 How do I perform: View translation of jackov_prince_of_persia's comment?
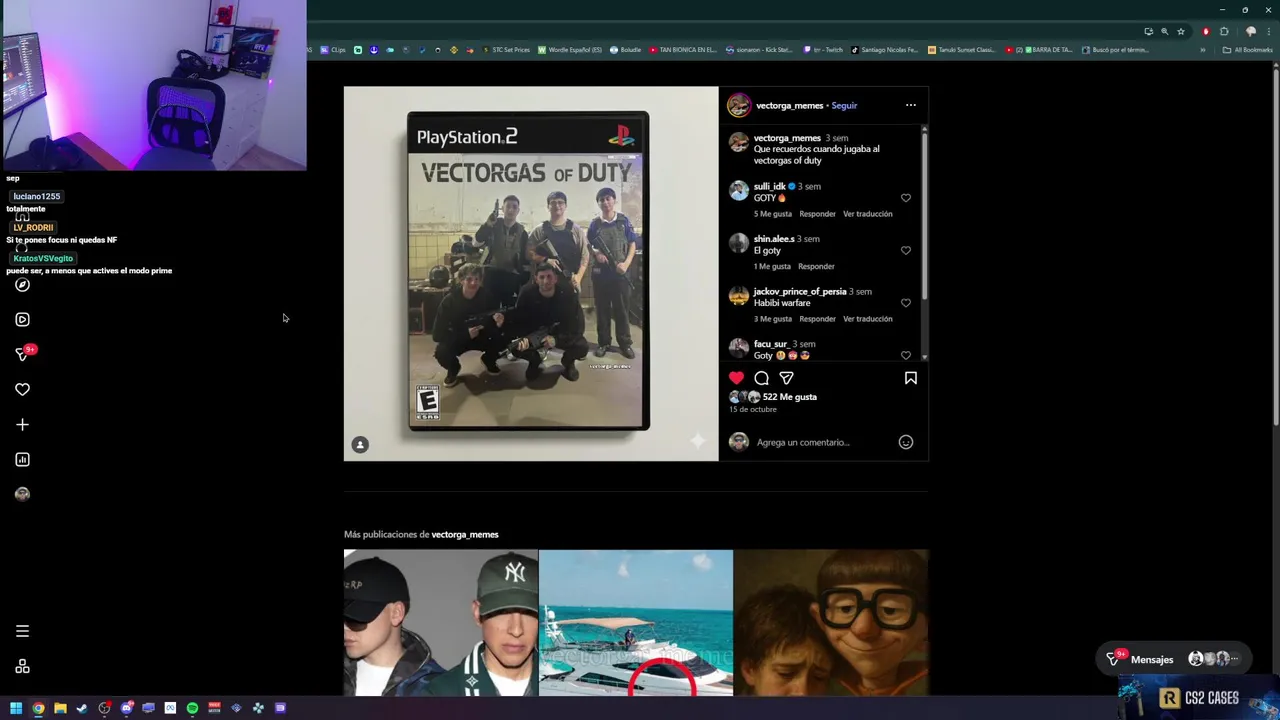tap(867, 319)
